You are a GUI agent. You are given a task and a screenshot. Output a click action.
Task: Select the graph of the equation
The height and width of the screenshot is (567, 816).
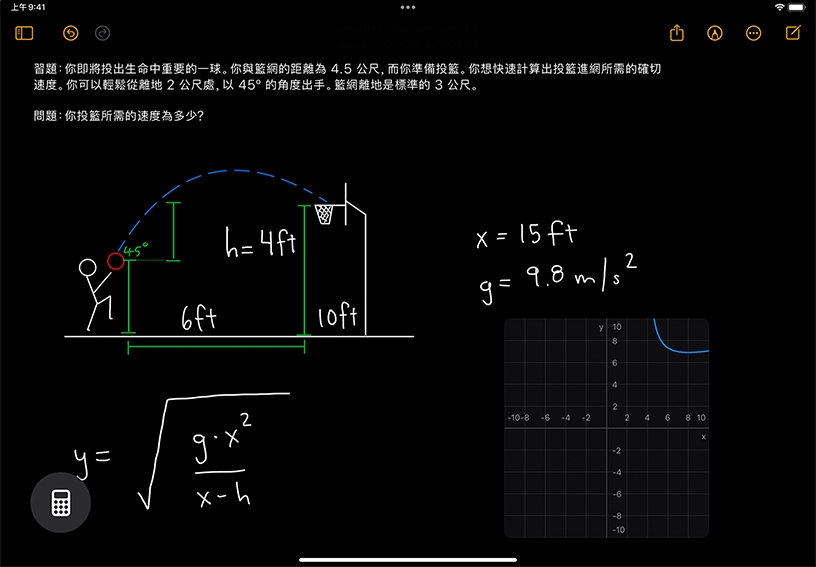tap(606, 428)
